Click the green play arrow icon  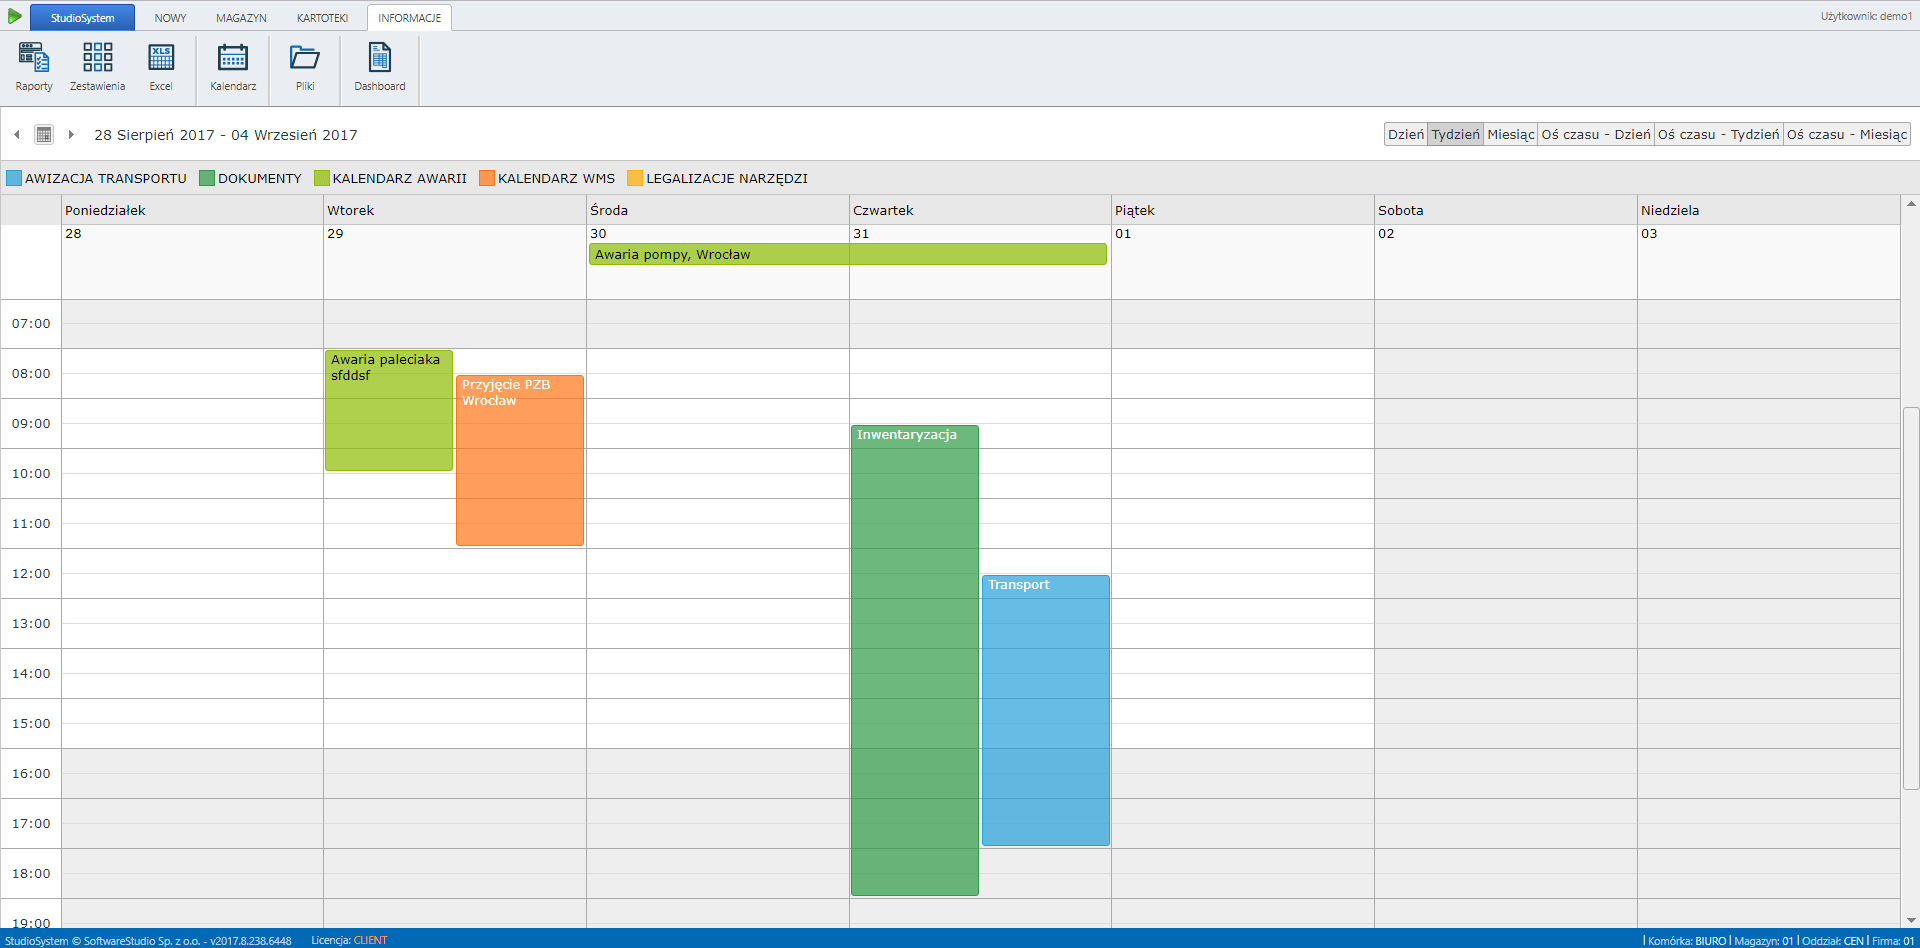[x=14, y=16]
